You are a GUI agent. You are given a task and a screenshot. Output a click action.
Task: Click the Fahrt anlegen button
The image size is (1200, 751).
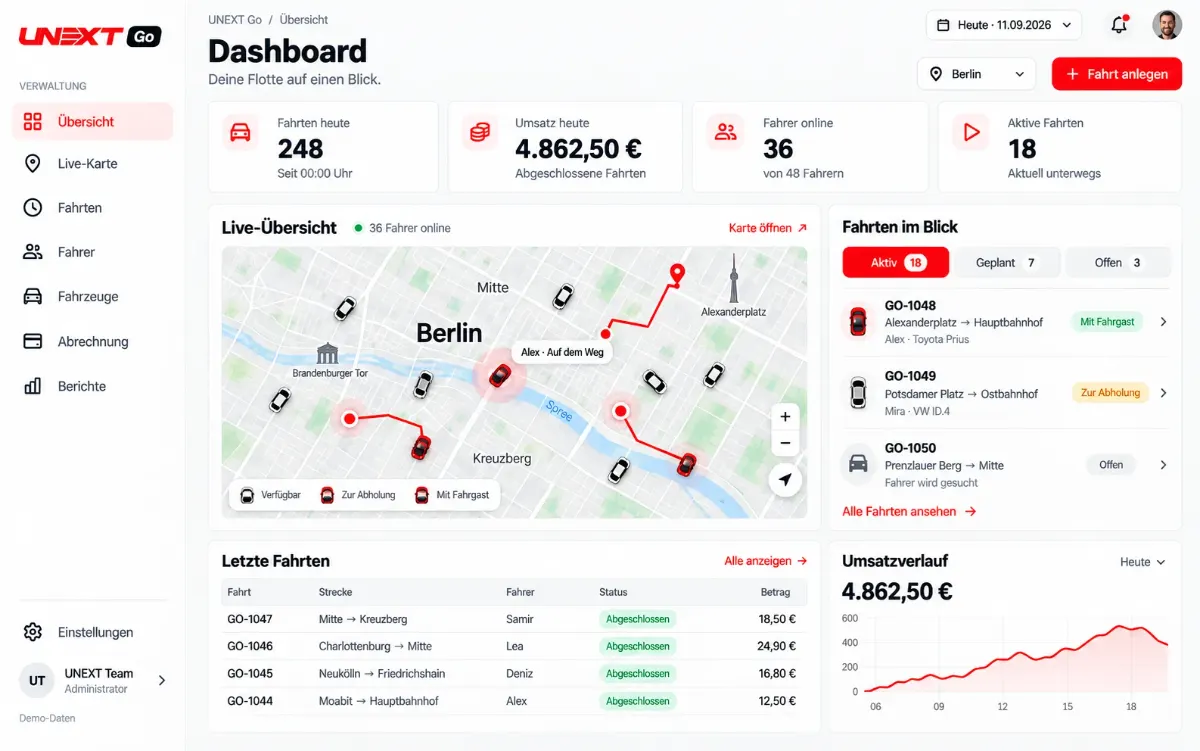(x=1117, y=74)
